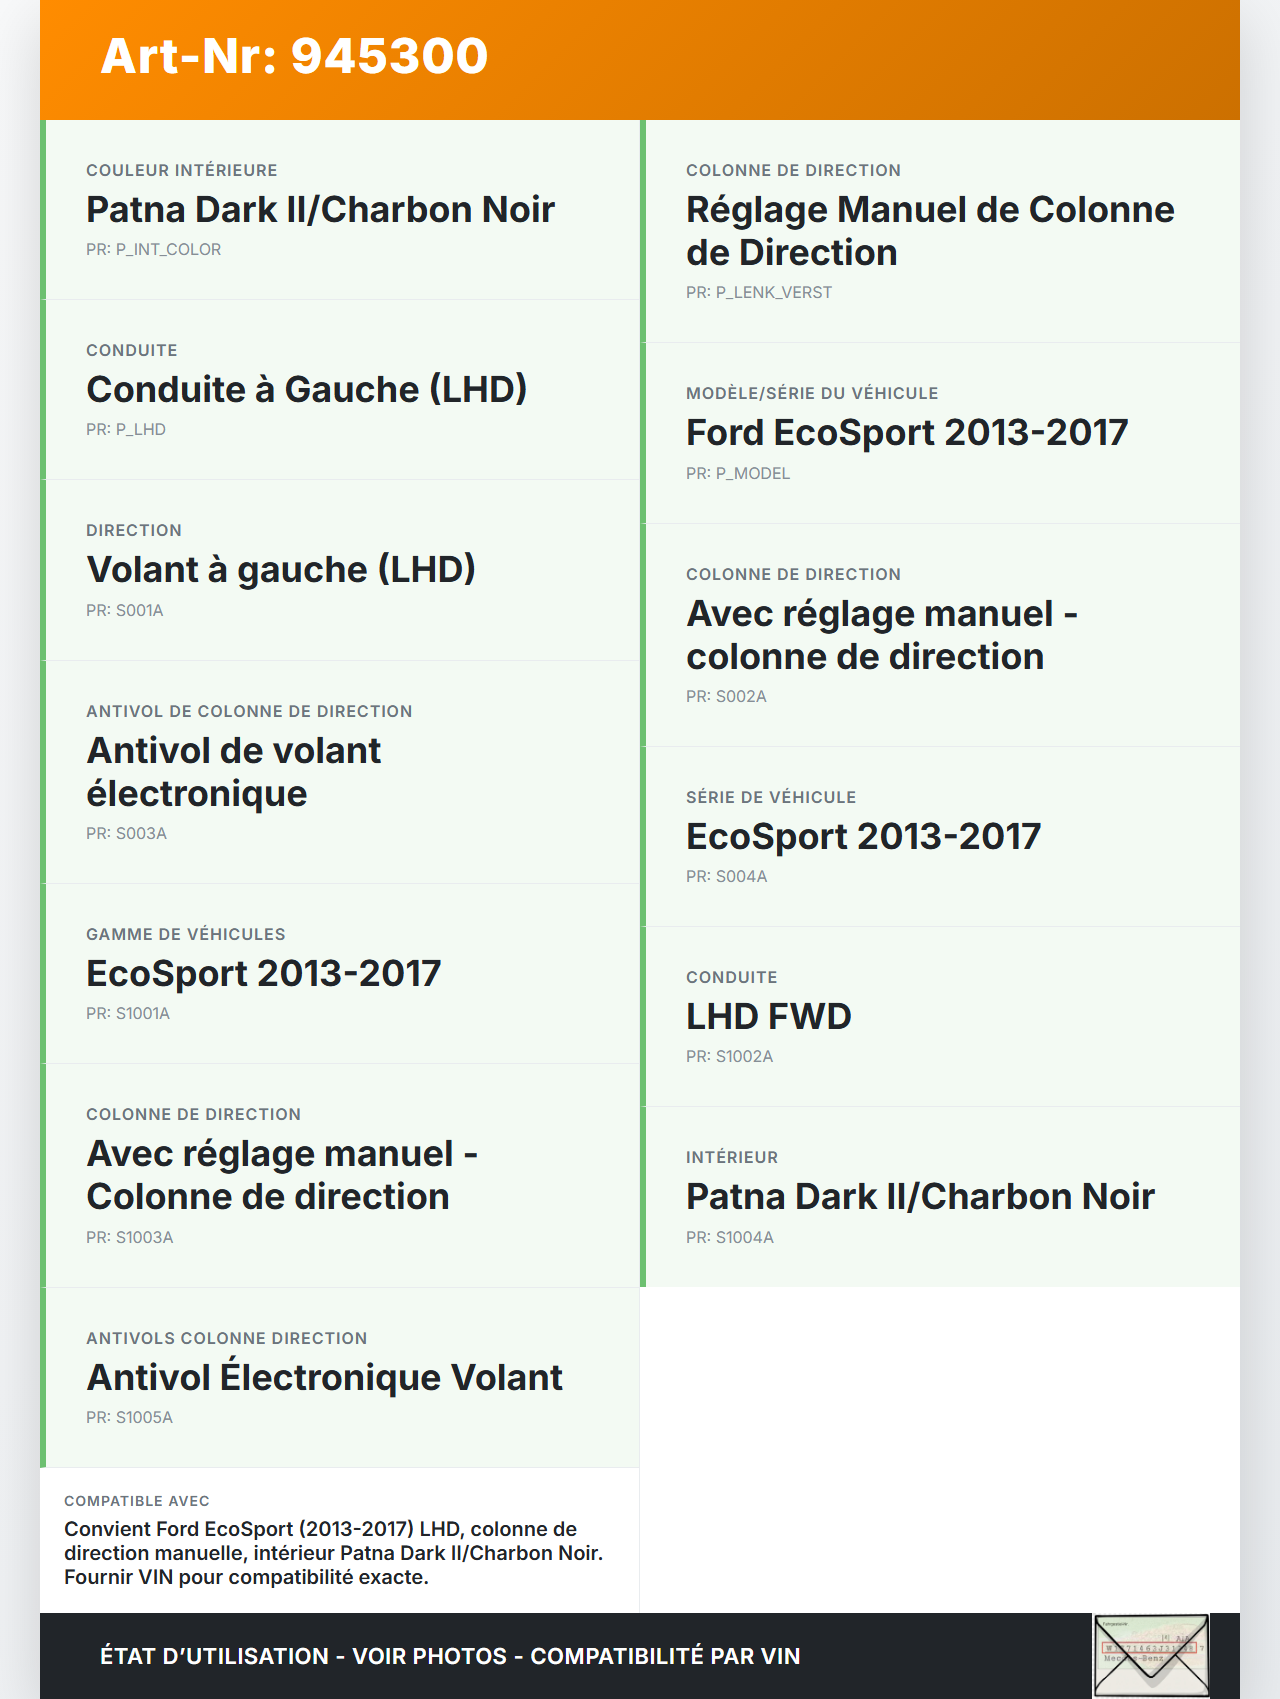Click the envelope VIN image icon
Screen dimensions: 1280x1699
point(1151,1655)
